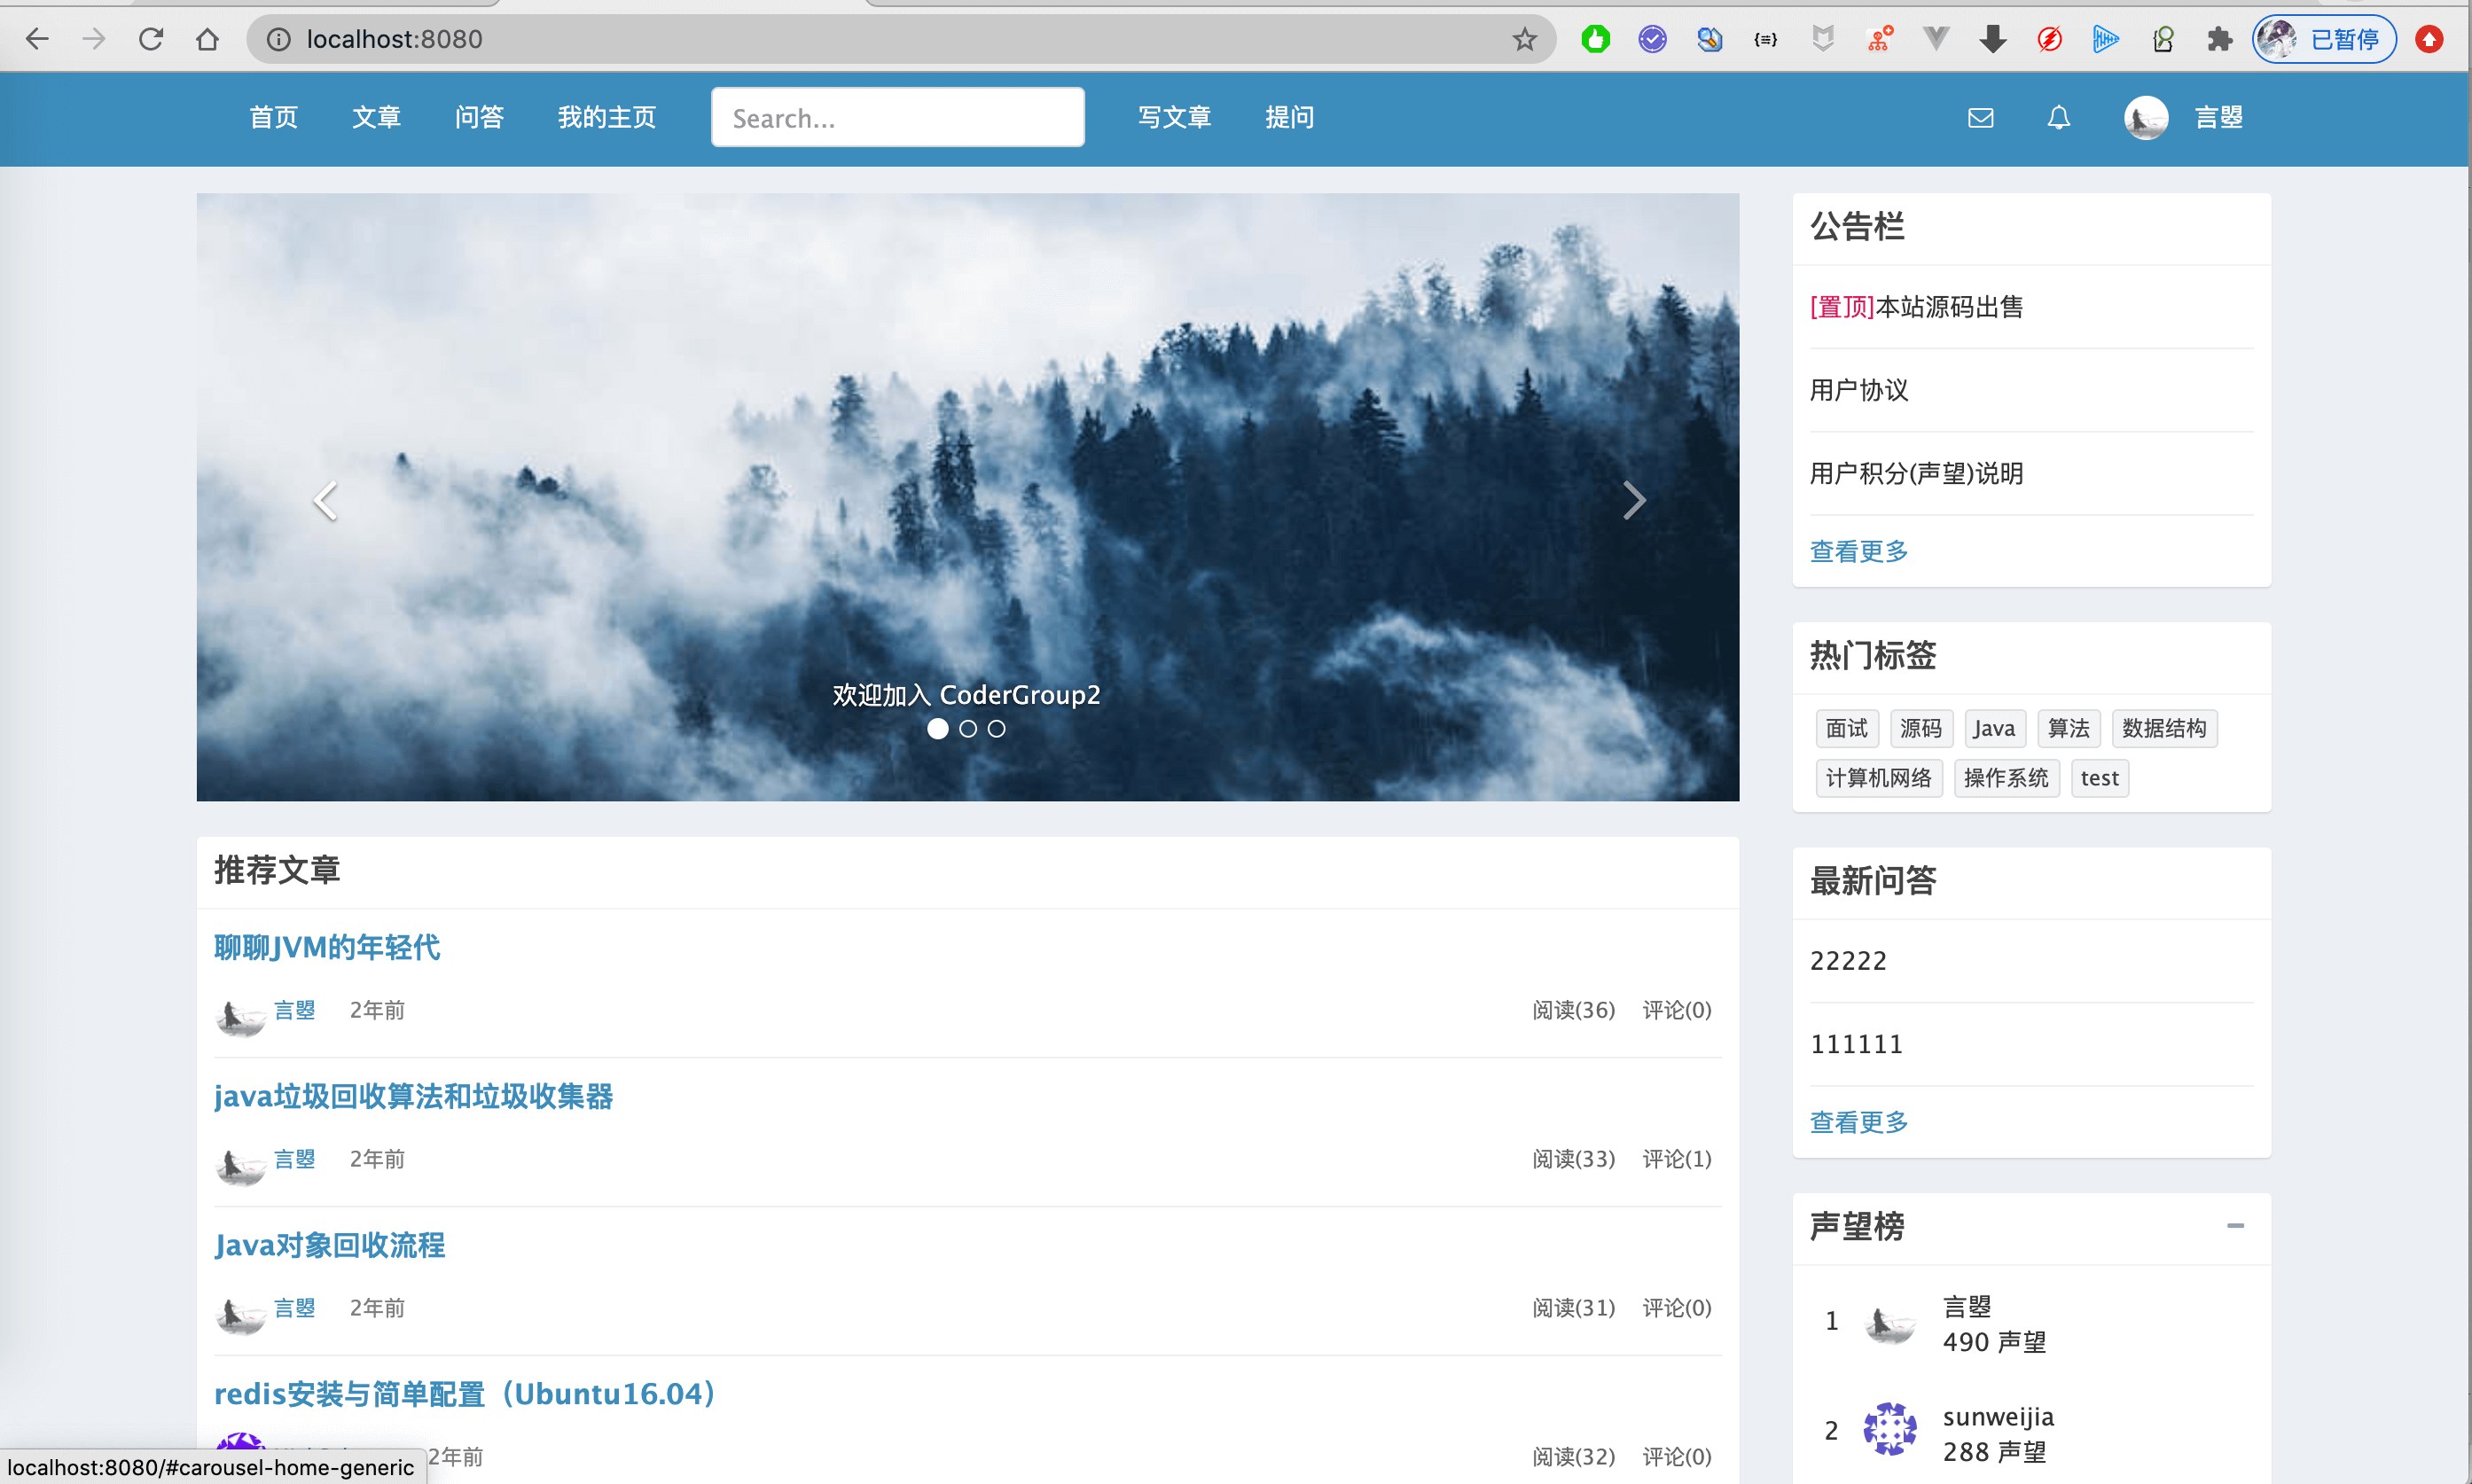Select the Java hot tag
This screenshot has height=1484, width=2472.
tap(1994, 728)
